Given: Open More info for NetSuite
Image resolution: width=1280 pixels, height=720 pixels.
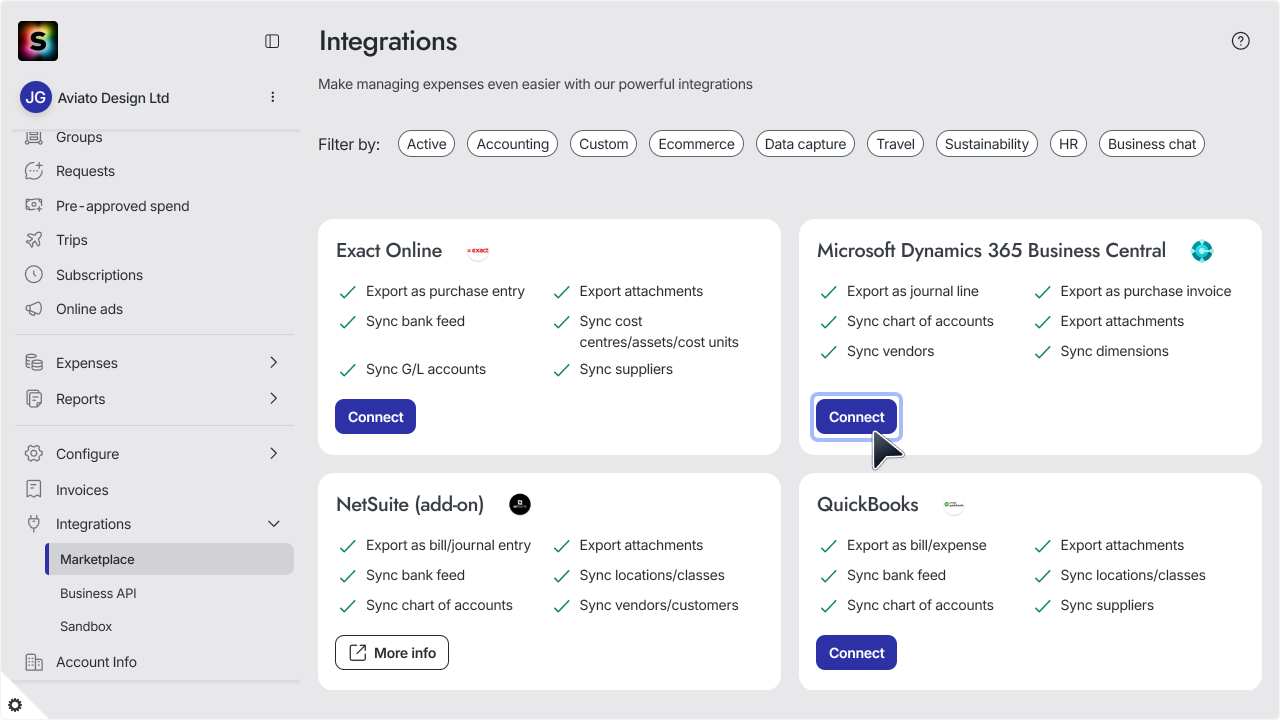Looking at the screenshot, I should click(392, 653).
